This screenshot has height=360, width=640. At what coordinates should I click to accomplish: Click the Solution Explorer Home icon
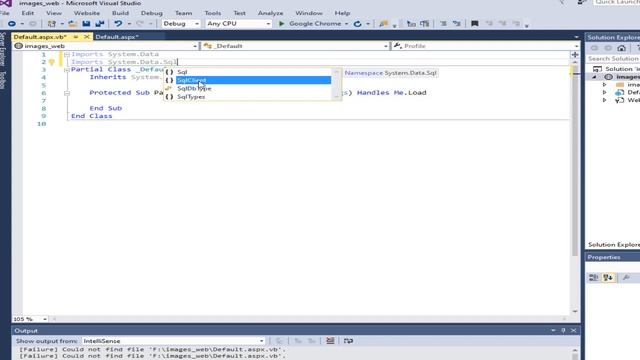pyautogui.click(x=621, y=48)
